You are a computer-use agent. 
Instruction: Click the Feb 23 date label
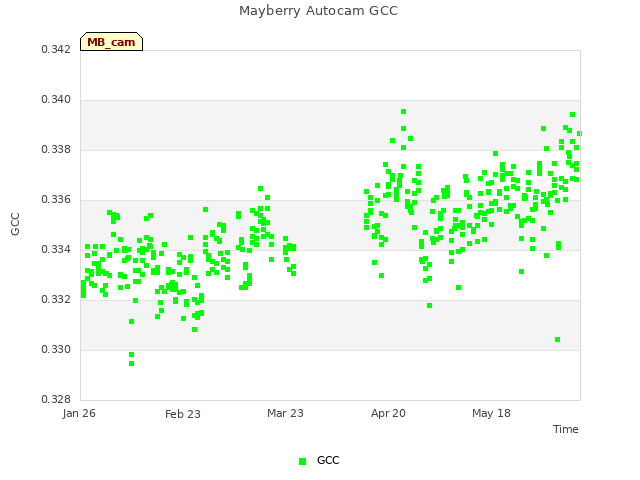pyautogui.click(x=183, y=414)
